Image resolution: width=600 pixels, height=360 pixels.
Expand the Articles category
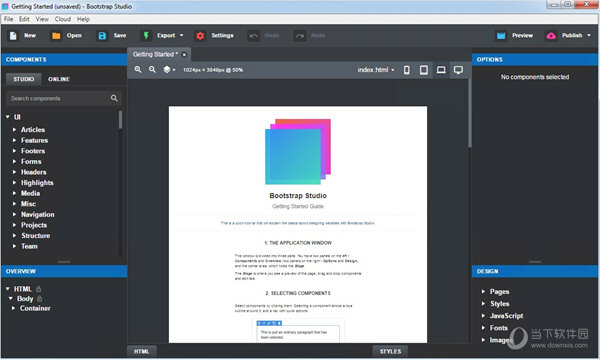click(14, 130)
